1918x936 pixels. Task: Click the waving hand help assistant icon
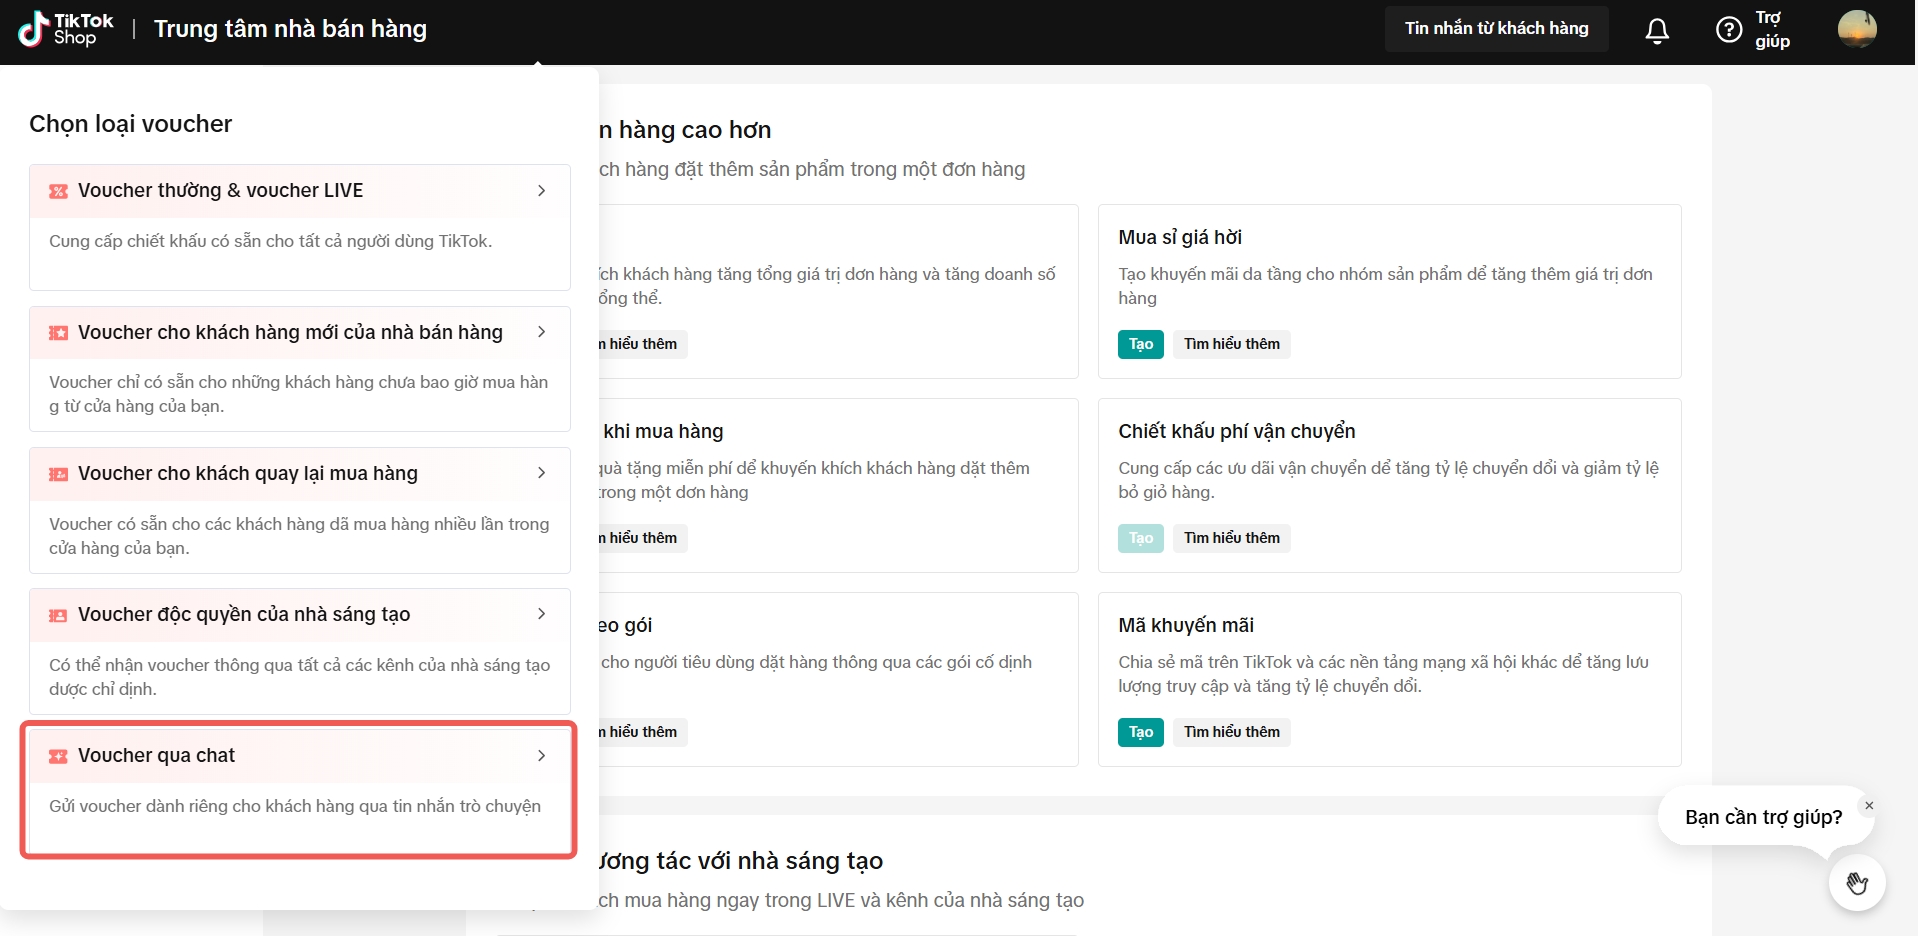point(1857,883)
